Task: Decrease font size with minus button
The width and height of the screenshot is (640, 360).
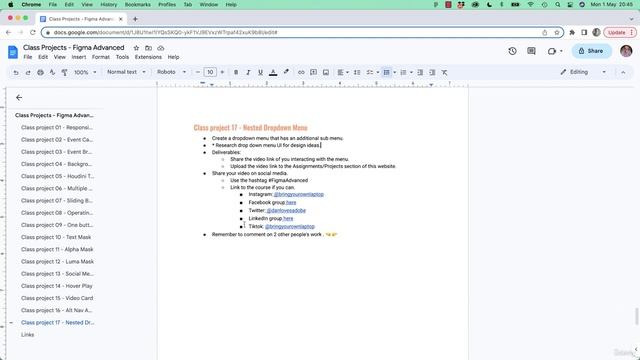Action: [198, 72]
